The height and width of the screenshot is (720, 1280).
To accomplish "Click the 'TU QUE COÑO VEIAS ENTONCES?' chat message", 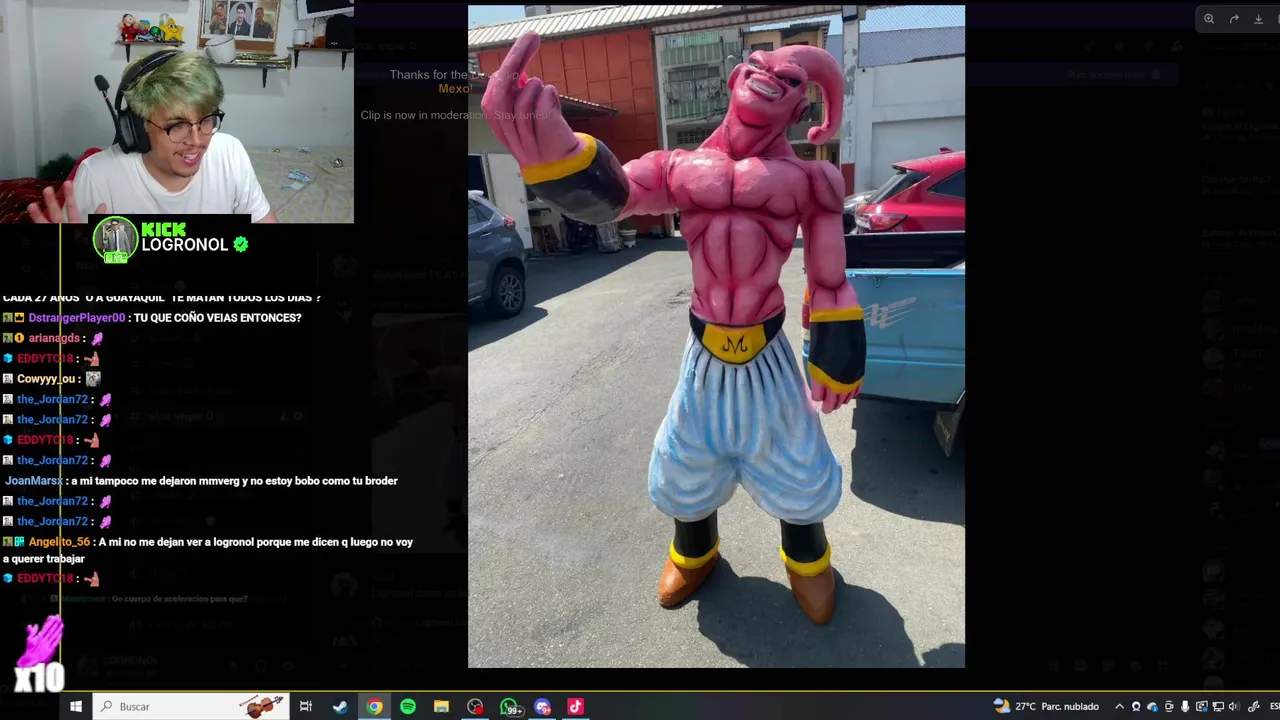I will coord(217,318).
